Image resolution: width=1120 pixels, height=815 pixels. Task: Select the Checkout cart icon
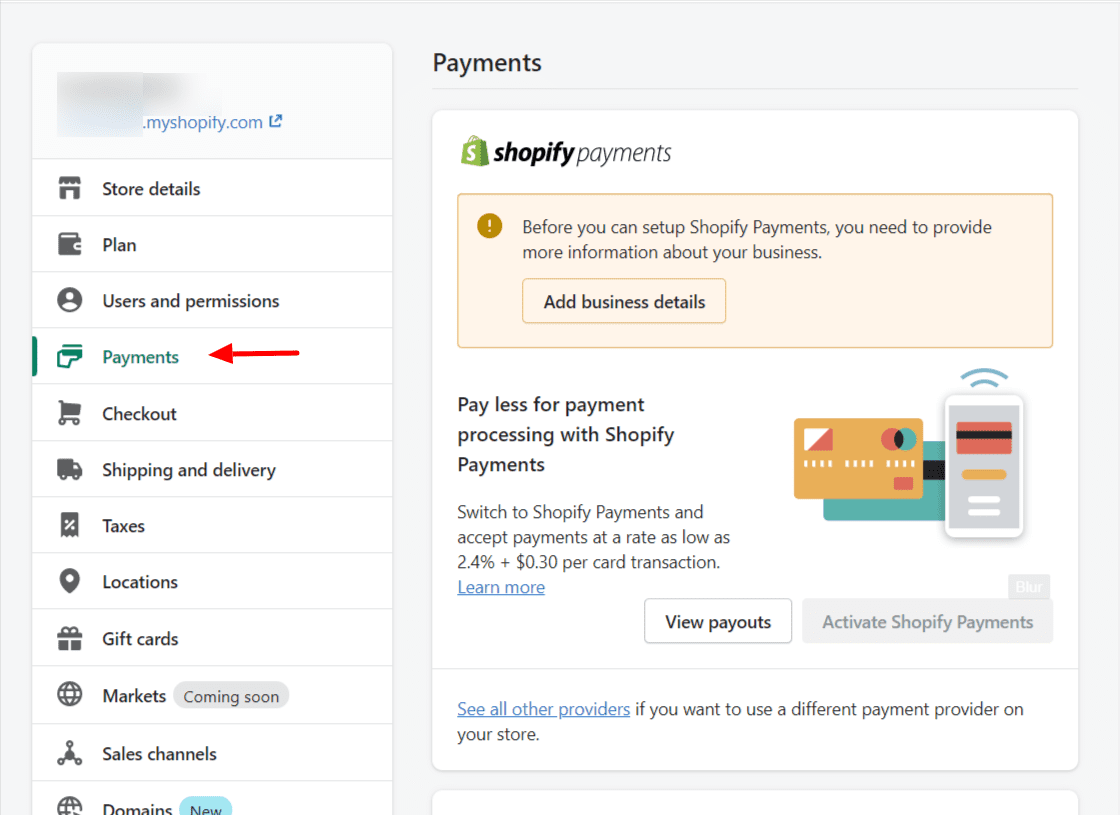(69, 413)
